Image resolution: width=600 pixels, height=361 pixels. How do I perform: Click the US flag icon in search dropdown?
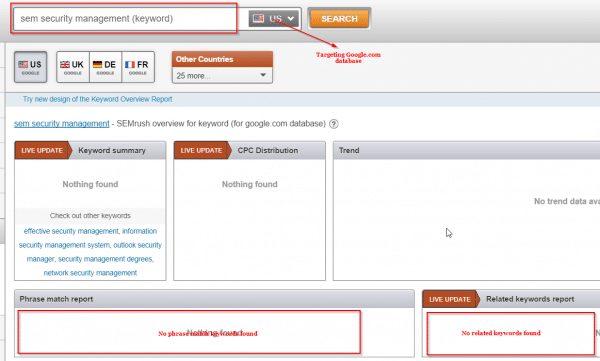pos(259,18)
